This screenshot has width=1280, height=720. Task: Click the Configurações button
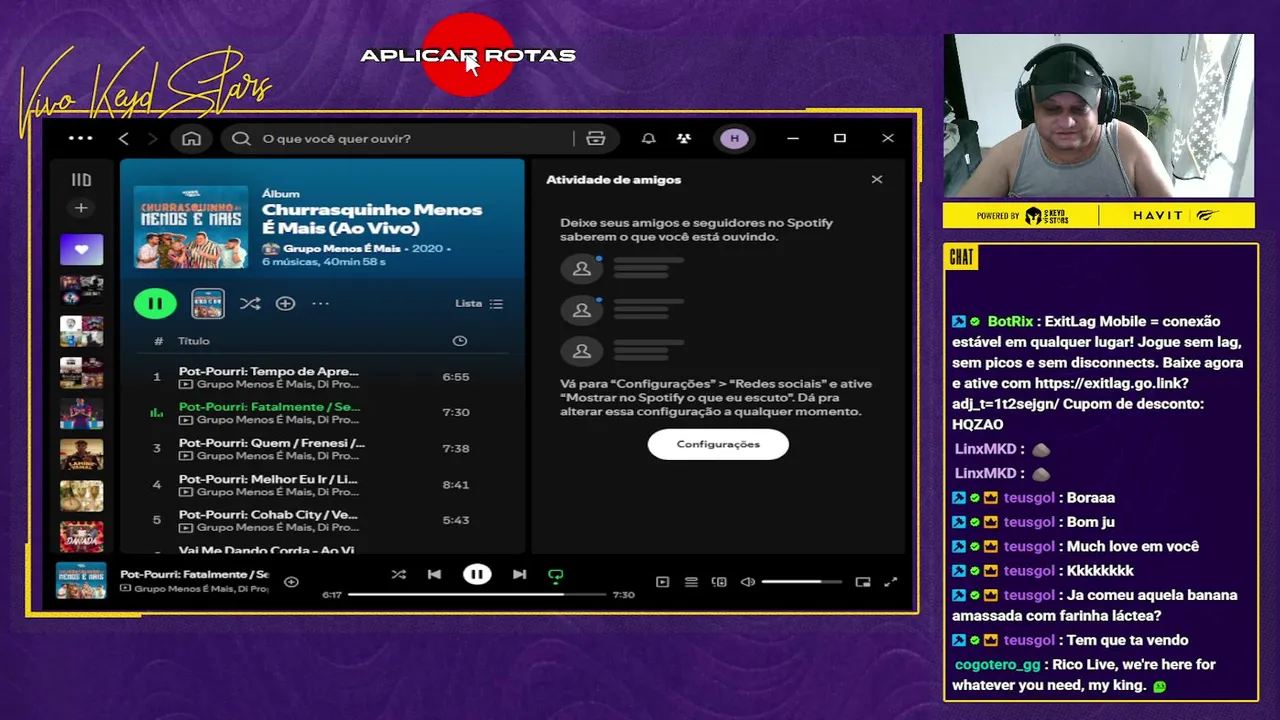[x=718, y=444]
